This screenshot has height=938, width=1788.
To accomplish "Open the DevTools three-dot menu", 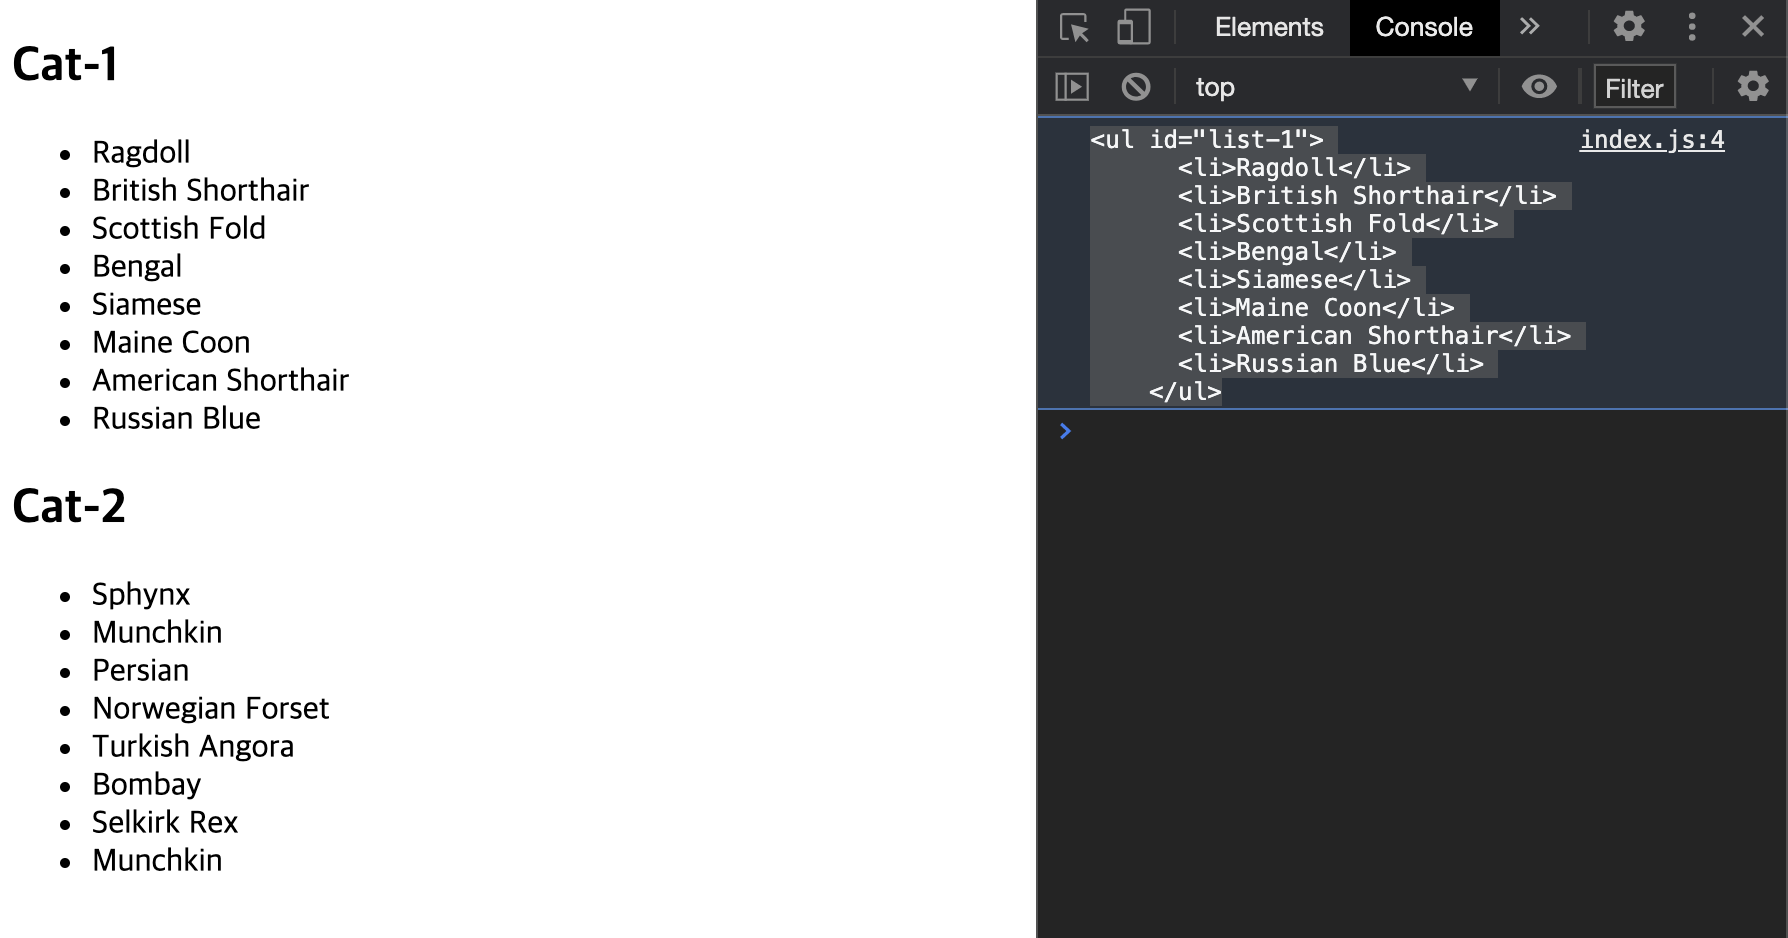I will pos(1692,27).
